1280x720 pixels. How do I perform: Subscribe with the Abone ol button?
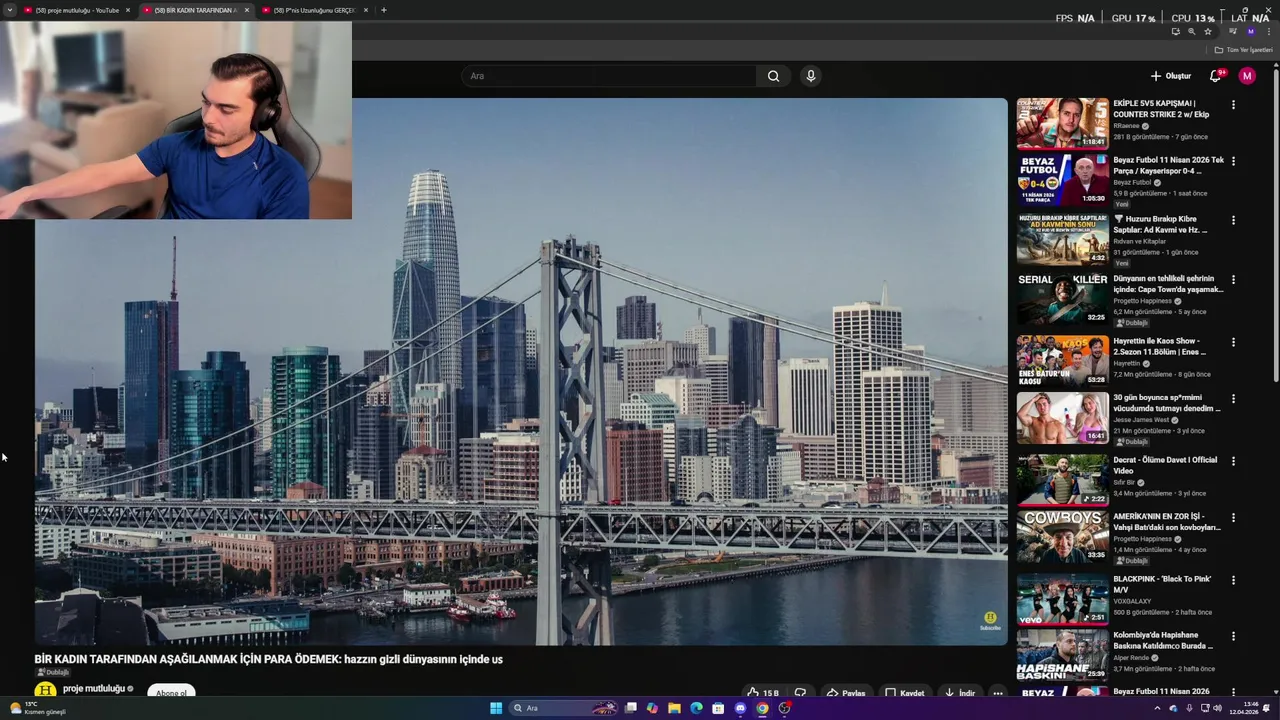(x=171, y=692)
